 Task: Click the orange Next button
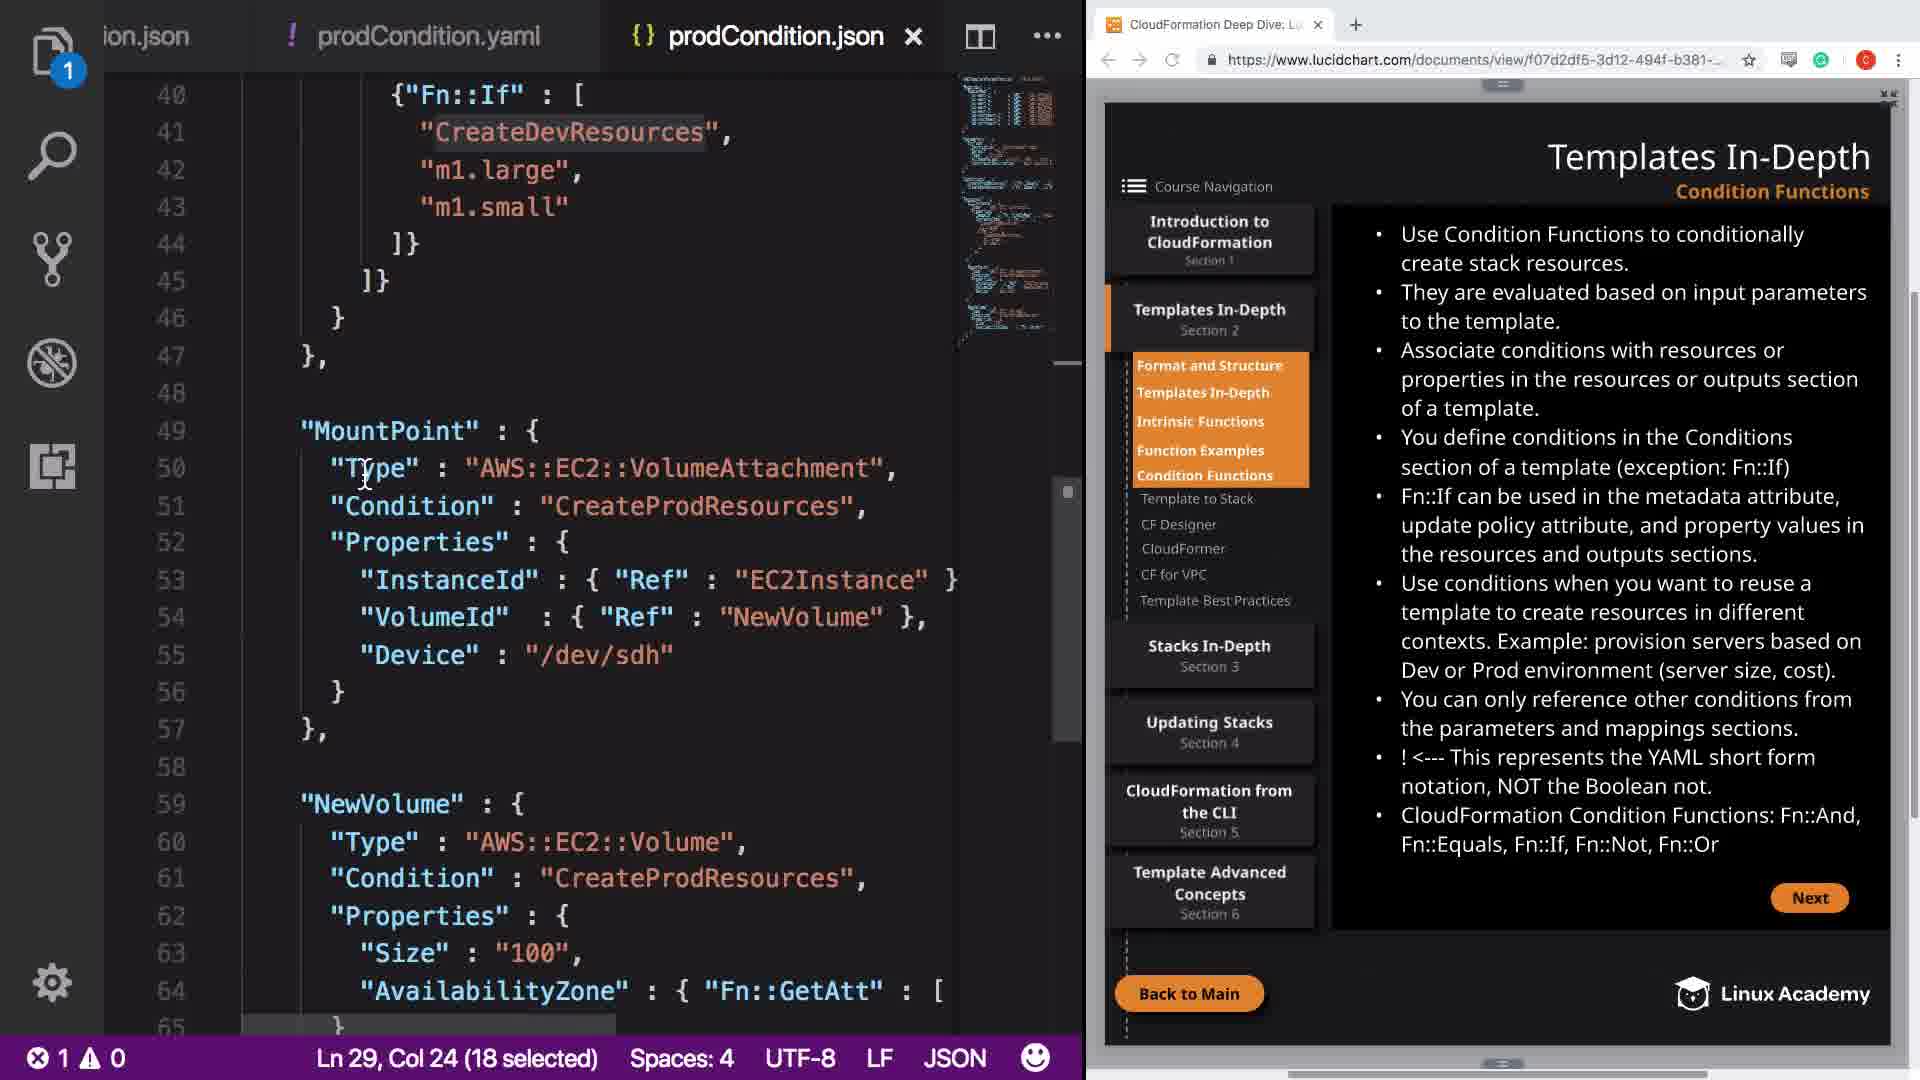point(1809,898)
